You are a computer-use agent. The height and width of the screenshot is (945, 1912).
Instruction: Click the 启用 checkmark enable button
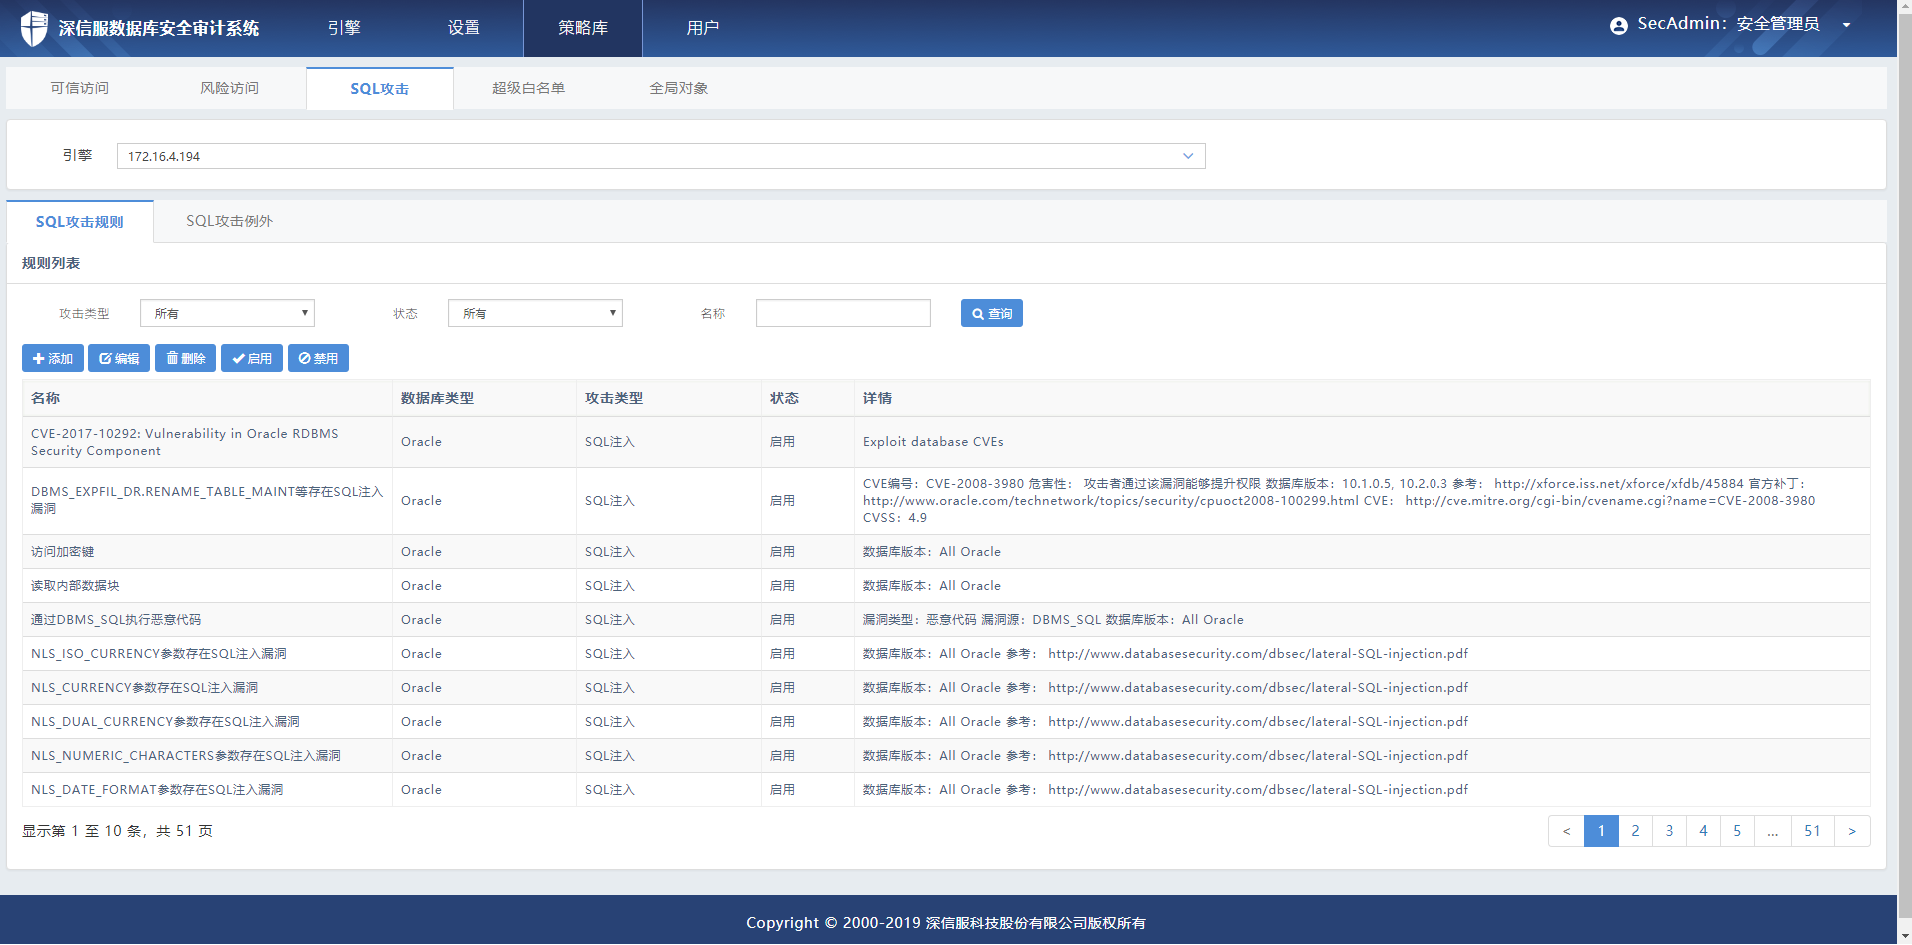[x=252, y=358]
